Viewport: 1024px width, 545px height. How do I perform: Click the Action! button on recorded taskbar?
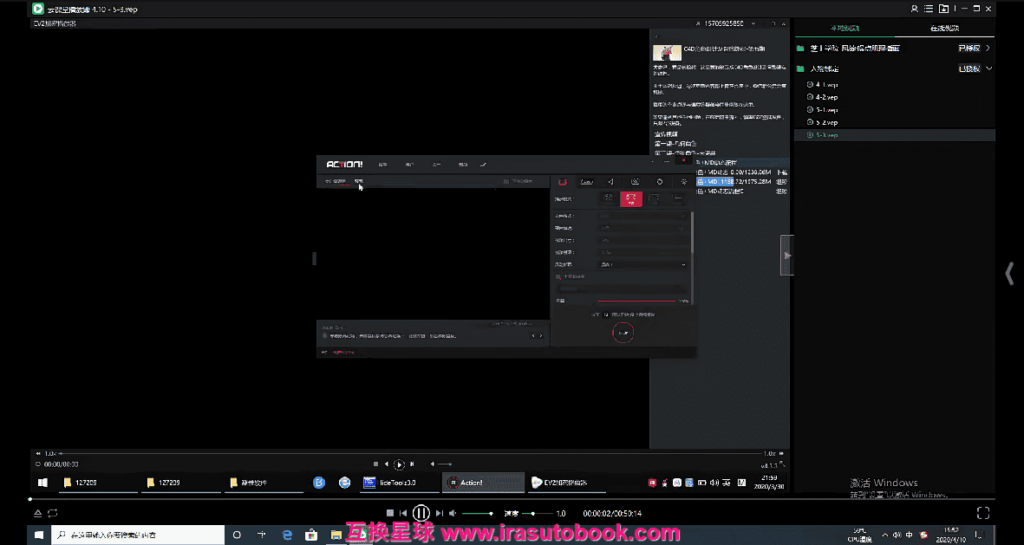(483, 482)
